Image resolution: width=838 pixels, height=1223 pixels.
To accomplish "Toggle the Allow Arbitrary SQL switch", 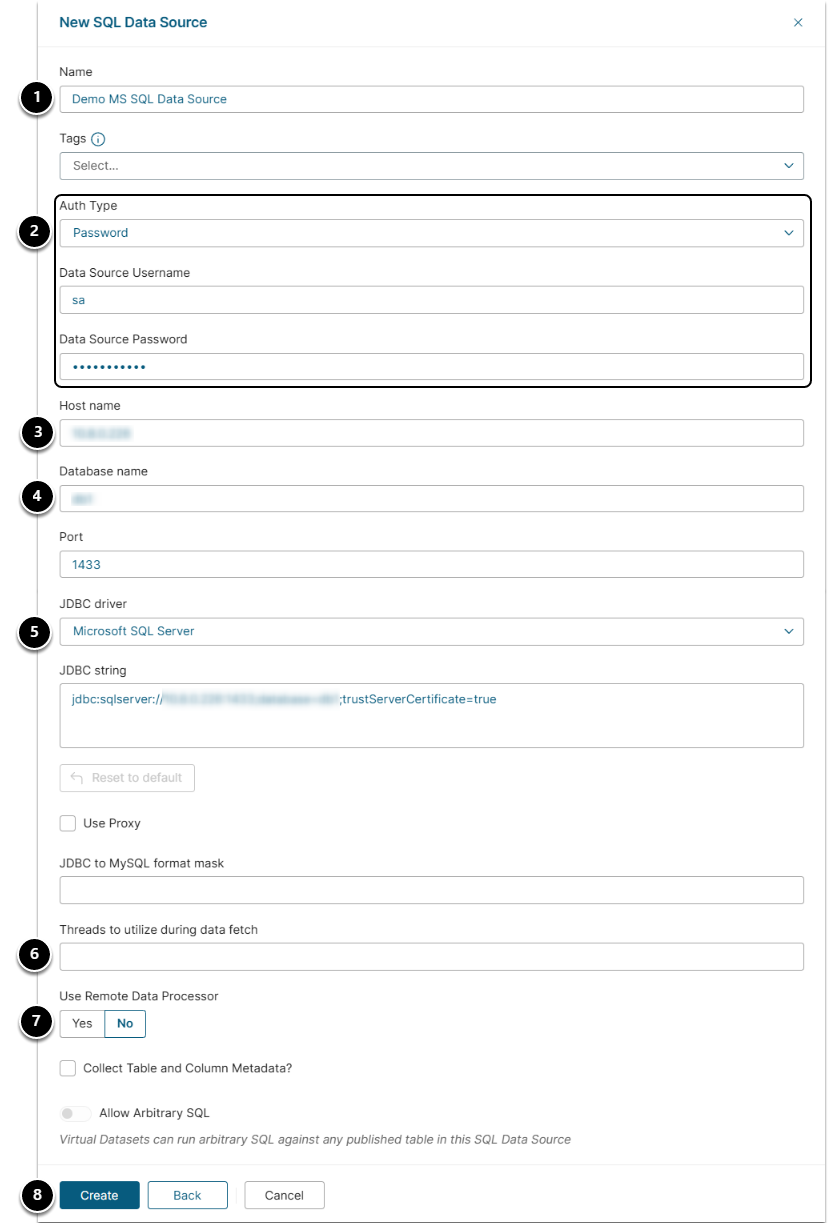I will coord(75,1113).
